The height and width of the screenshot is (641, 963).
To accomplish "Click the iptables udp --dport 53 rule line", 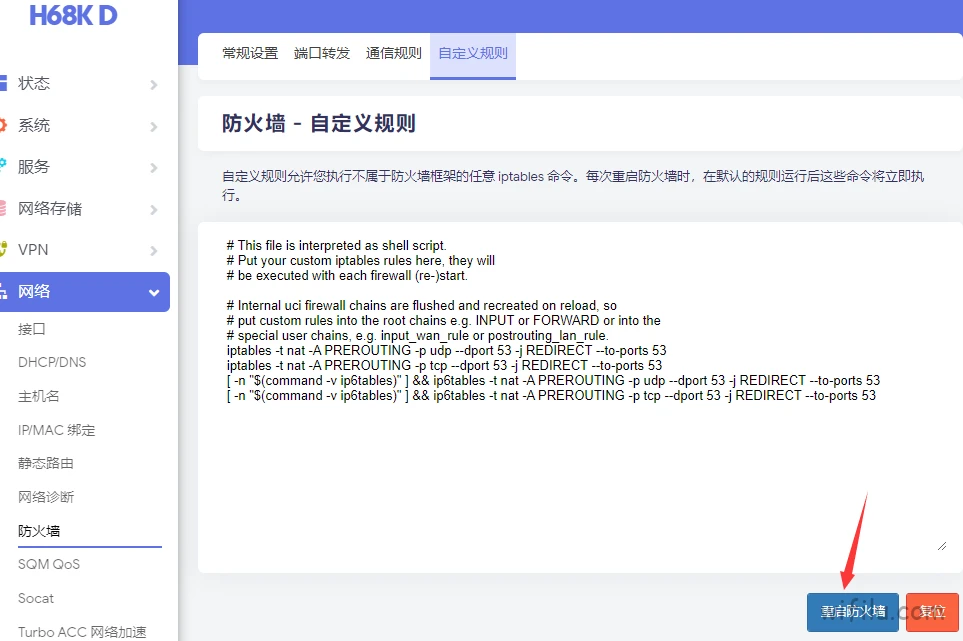I will pyautogui.click(x=446, y=351).
